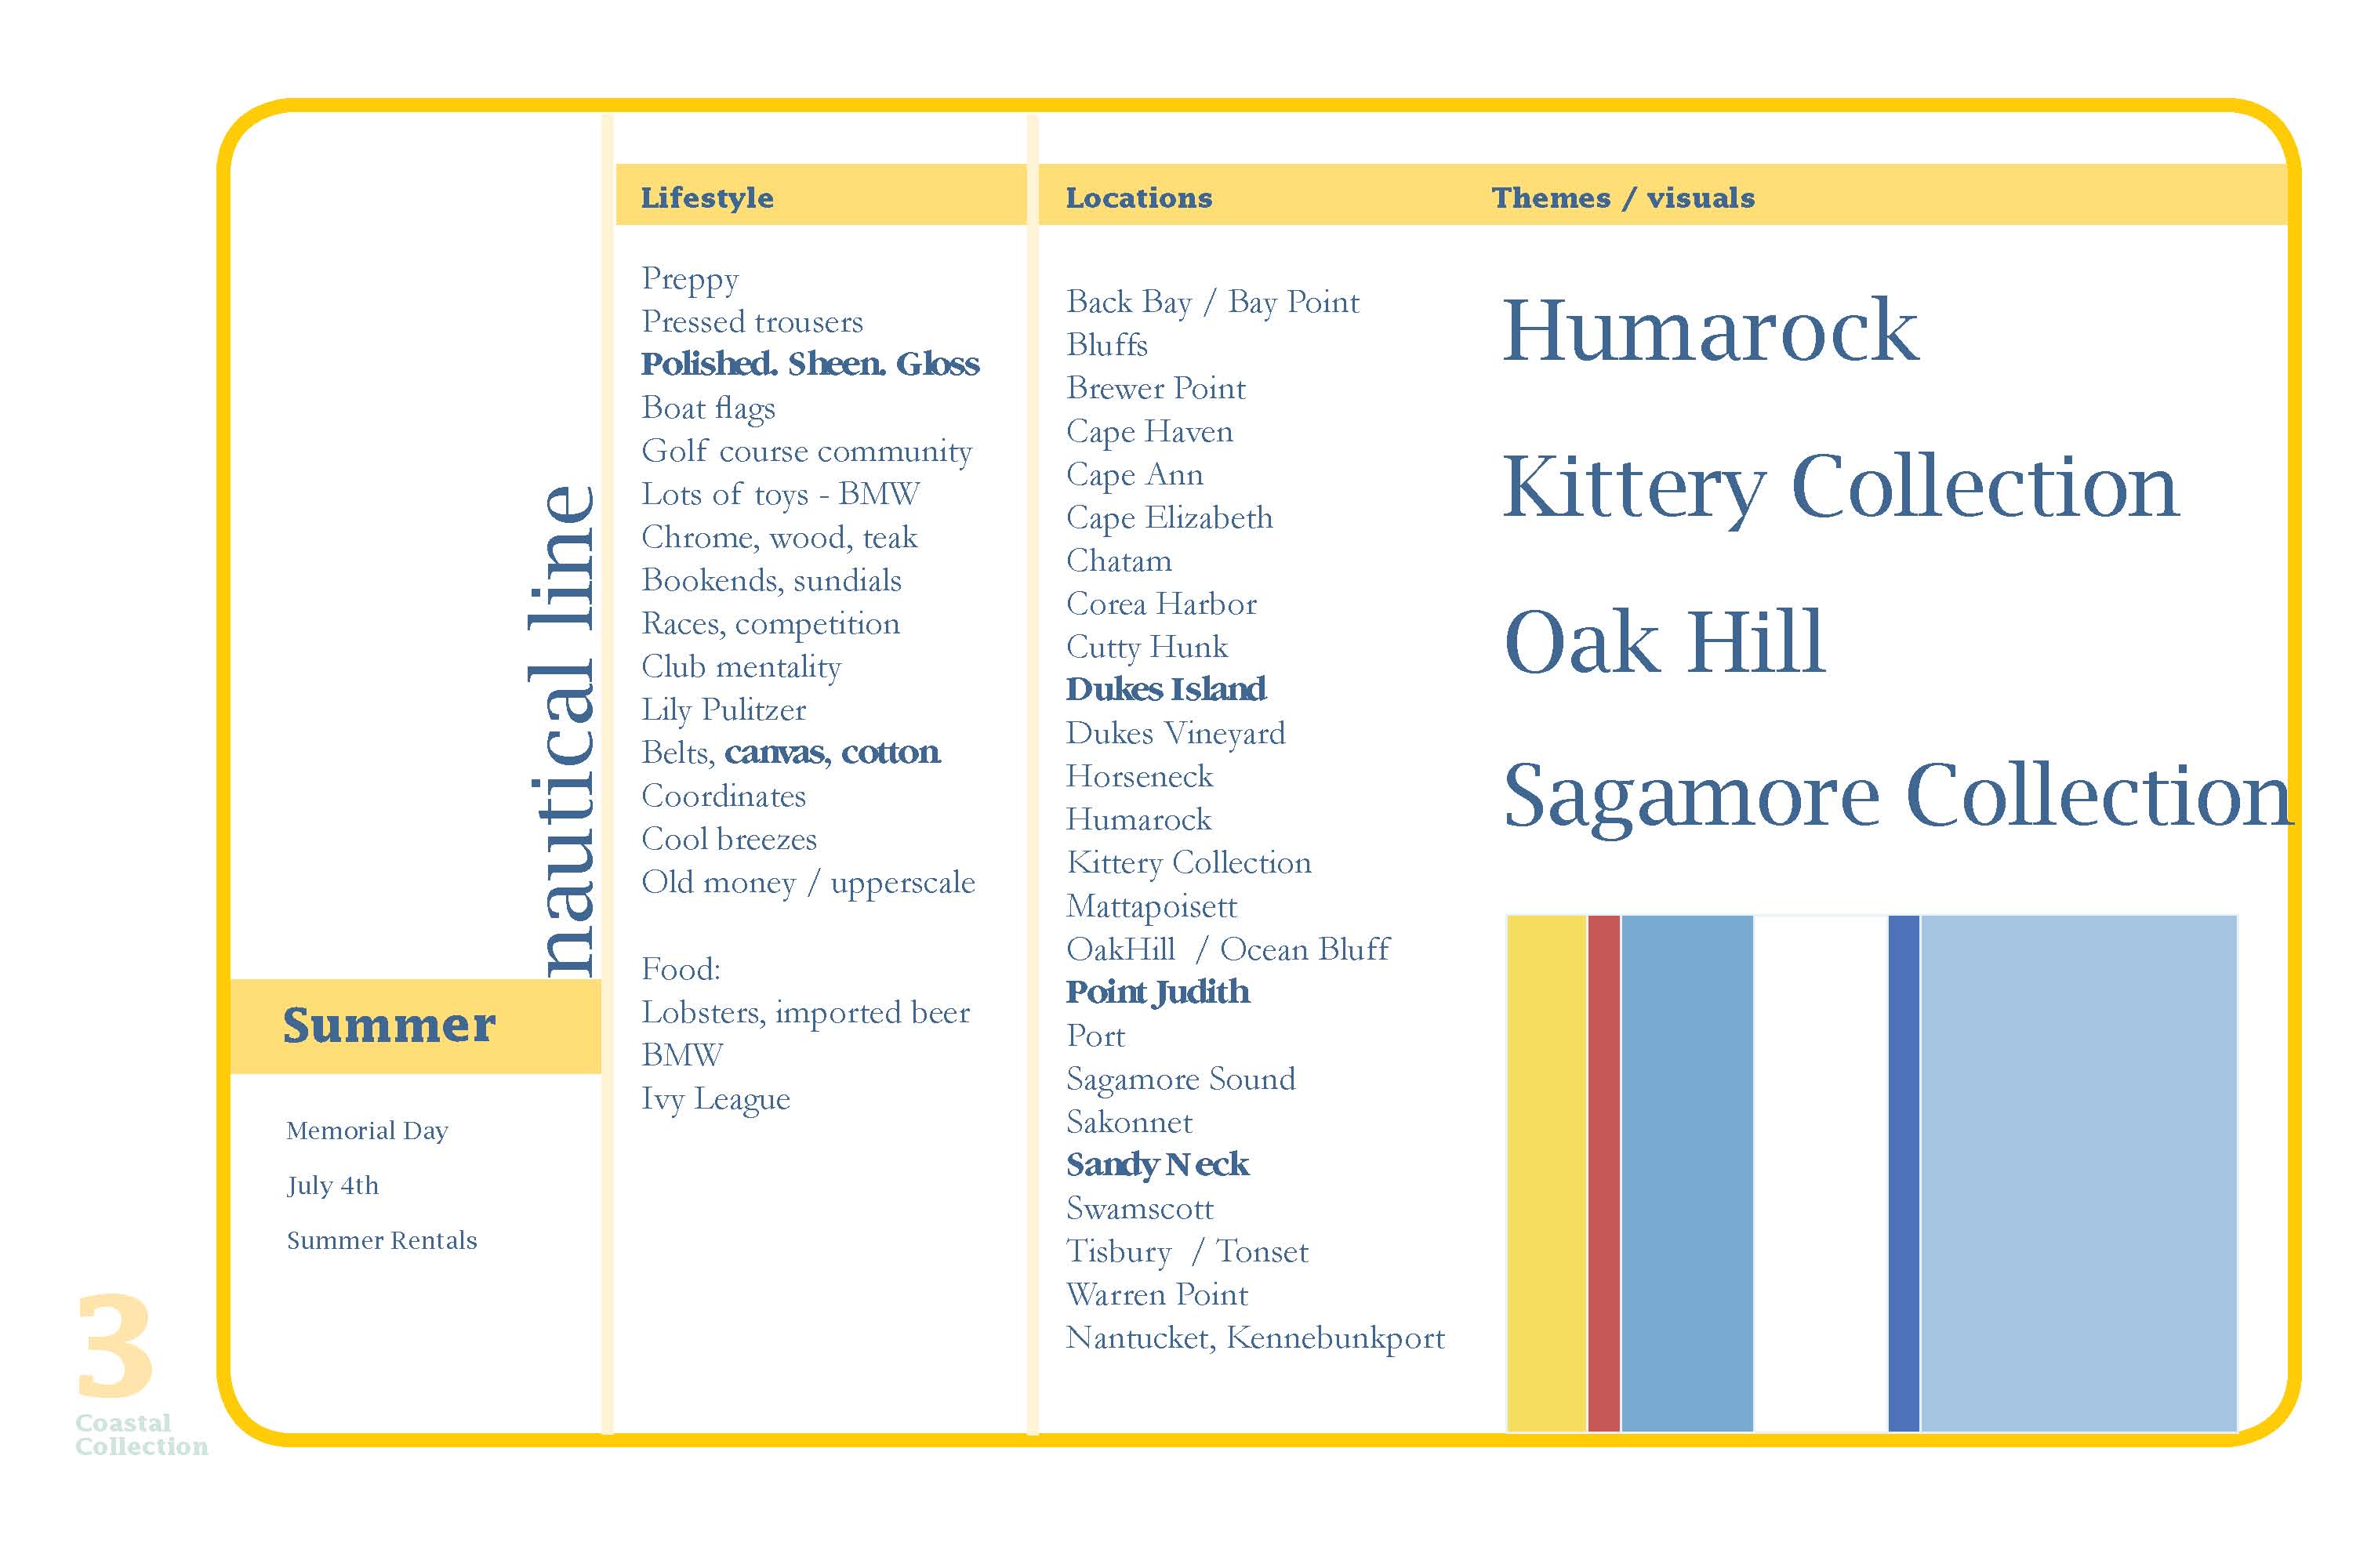Click 'Corea Harbor' location
The image size is (2378, 1568).
pos(1162,604)
